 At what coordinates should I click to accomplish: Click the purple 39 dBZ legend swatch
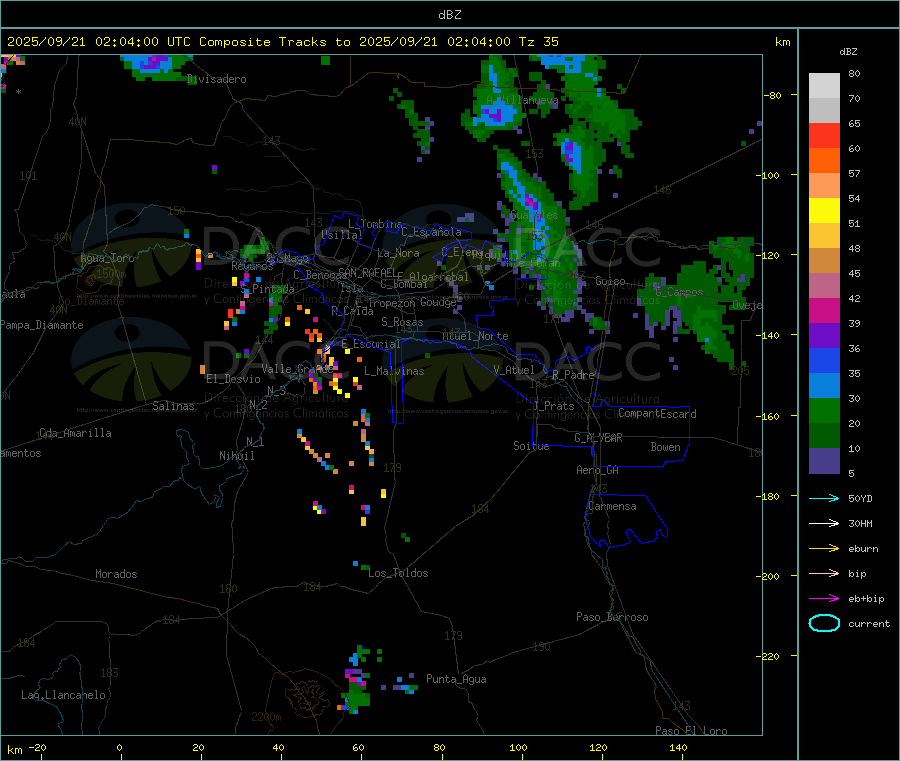(x=824, y=336)
